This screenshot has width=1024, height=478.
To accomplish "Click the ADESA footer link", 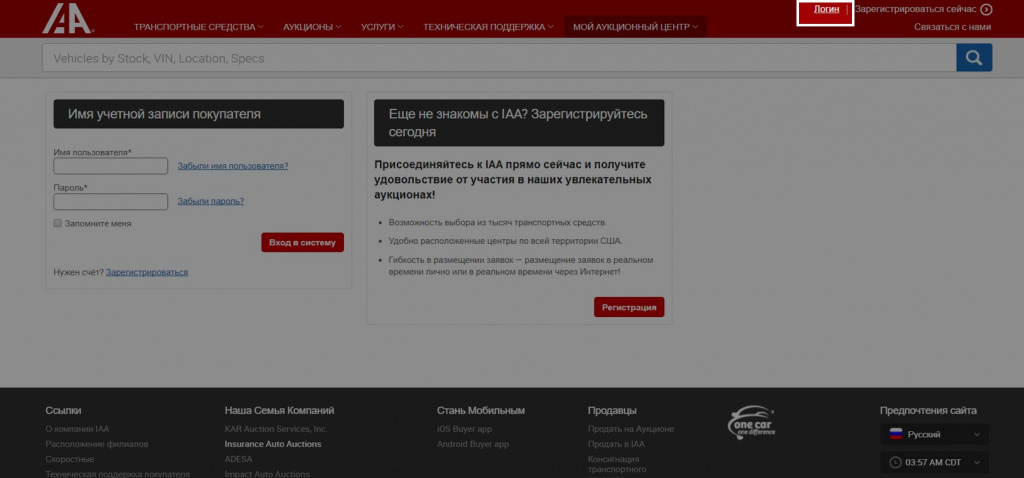I will coord(238,459).
